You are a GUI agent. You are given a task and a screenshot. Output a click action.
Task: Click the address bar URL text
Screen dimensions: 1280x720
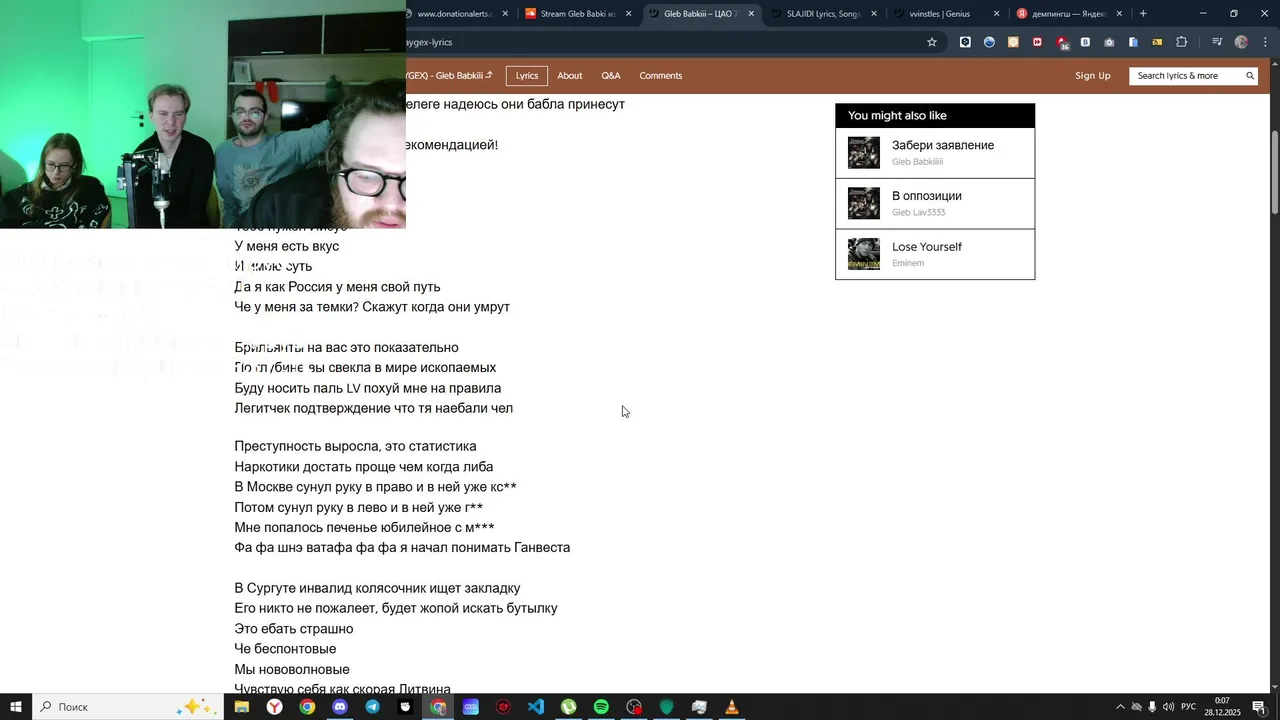tap(429, 42)
